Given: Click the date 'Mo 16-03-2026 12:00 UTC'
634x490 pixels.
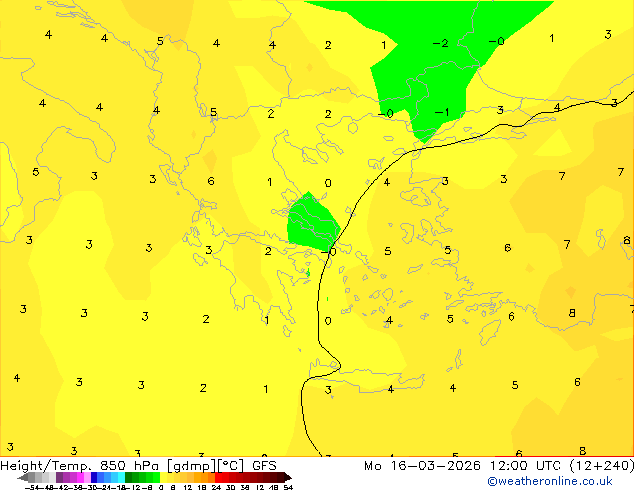Looking at the screenshot, I should (x=464, y=466).
